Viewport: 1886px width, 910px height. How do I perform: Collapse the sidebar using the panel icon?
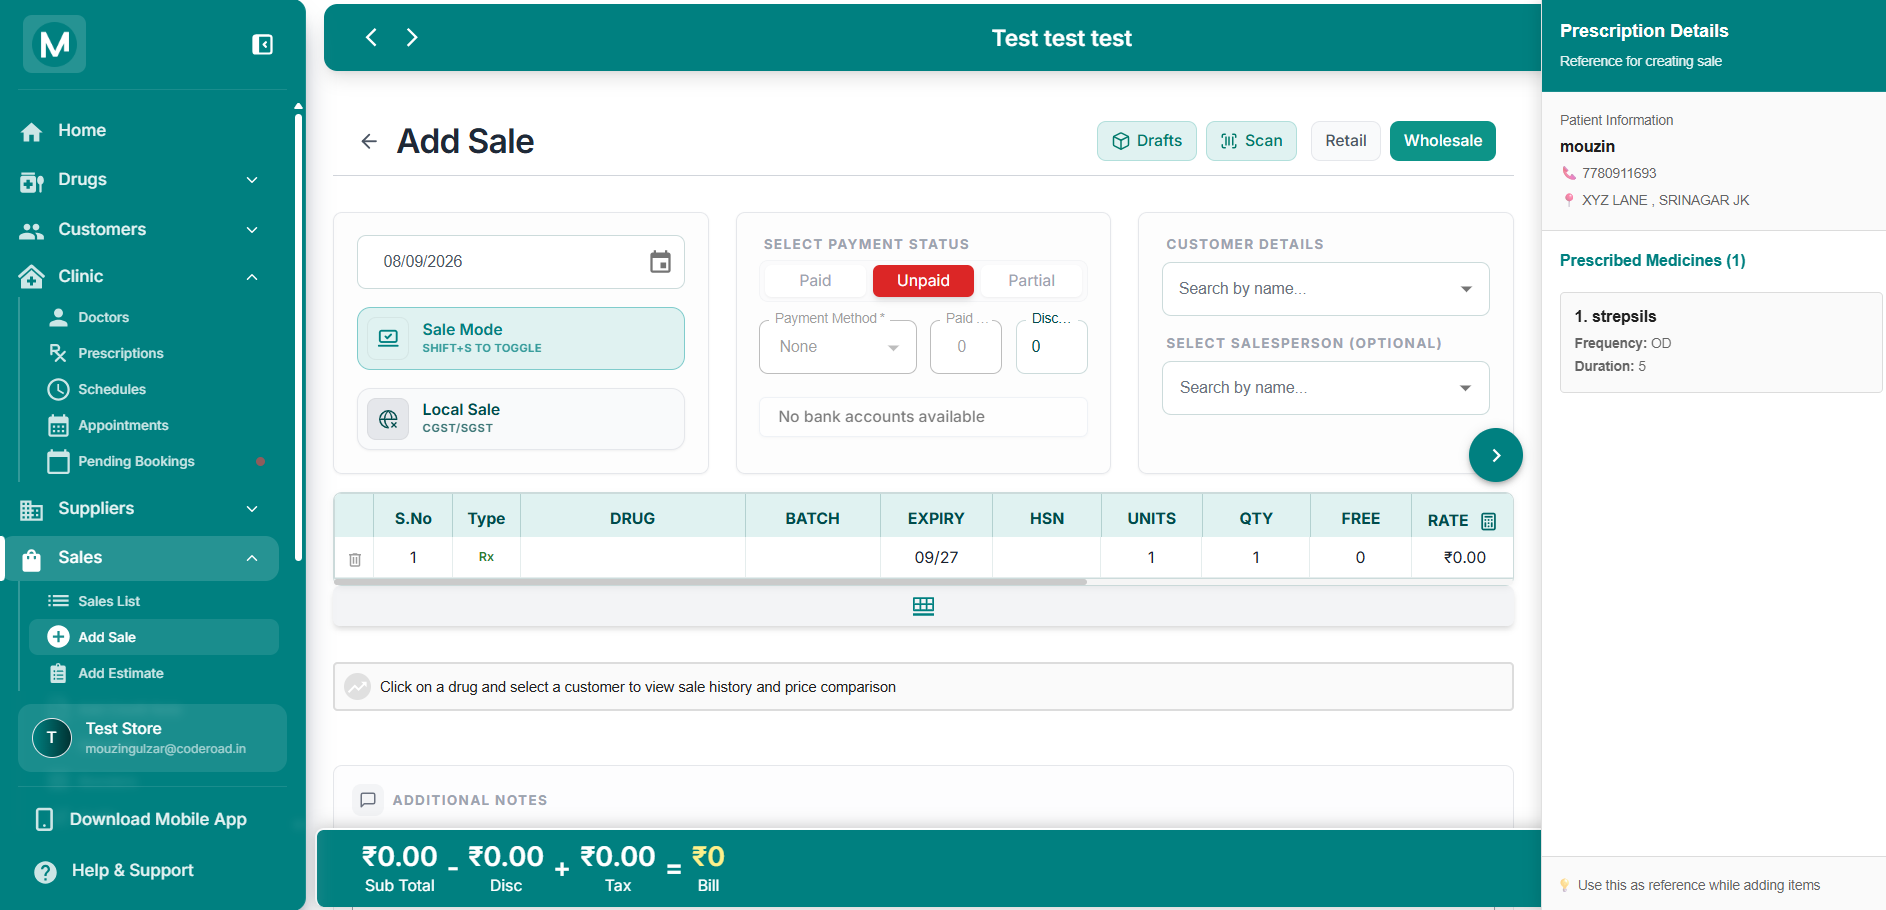[262, 44]
